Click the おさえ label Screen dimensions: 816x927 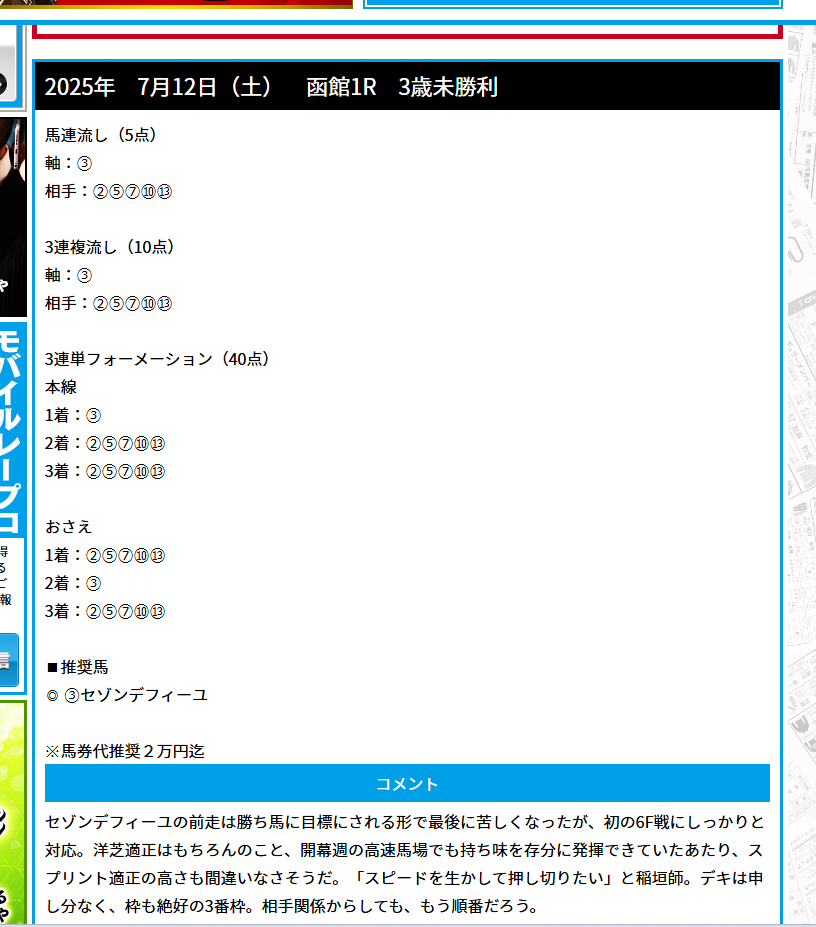click(x=69, y=527)
